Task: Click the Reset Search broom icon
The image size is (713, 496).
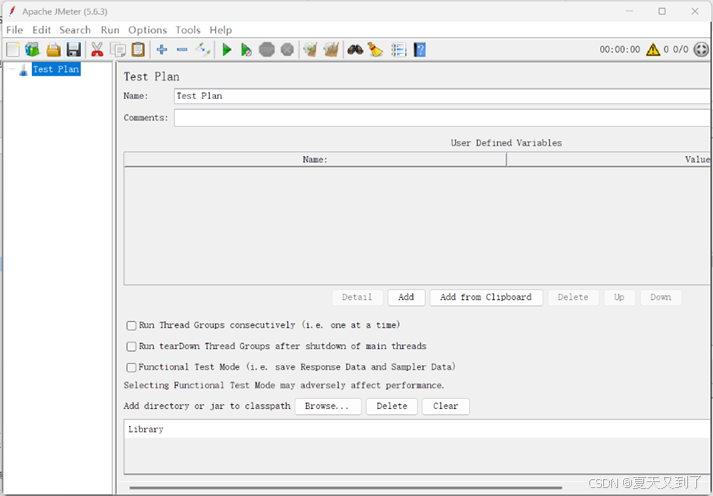Action: [x=376, y=50]
